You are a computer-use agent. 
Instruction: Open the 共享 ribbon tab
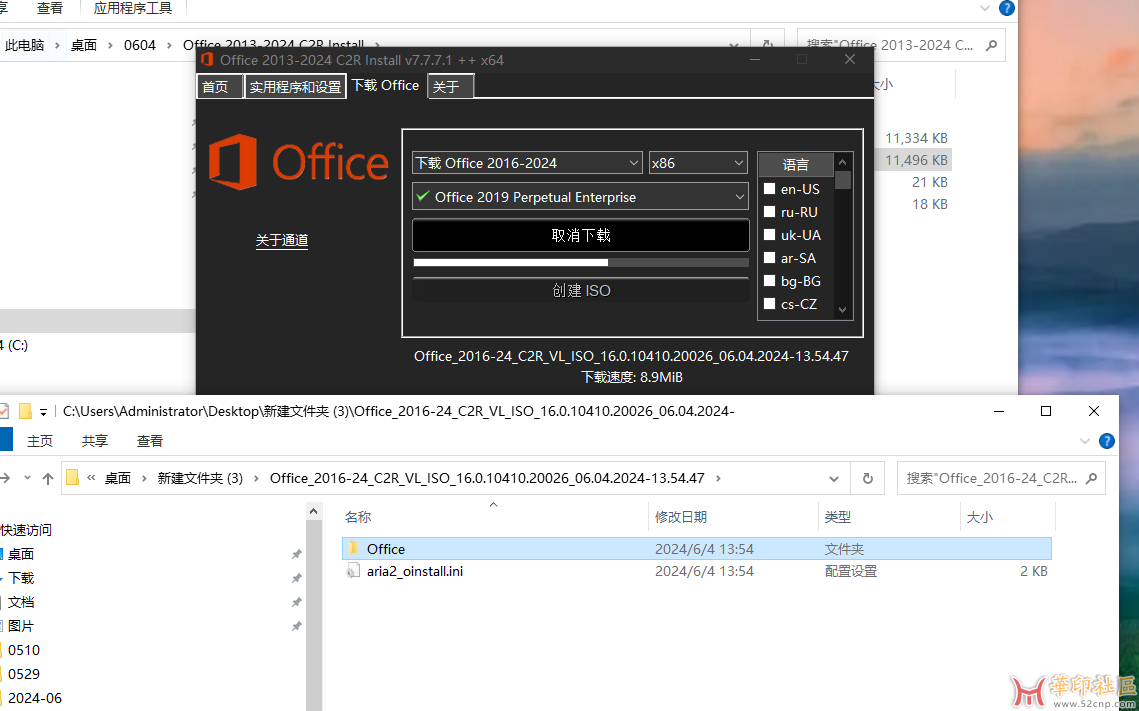click(94, 441)
